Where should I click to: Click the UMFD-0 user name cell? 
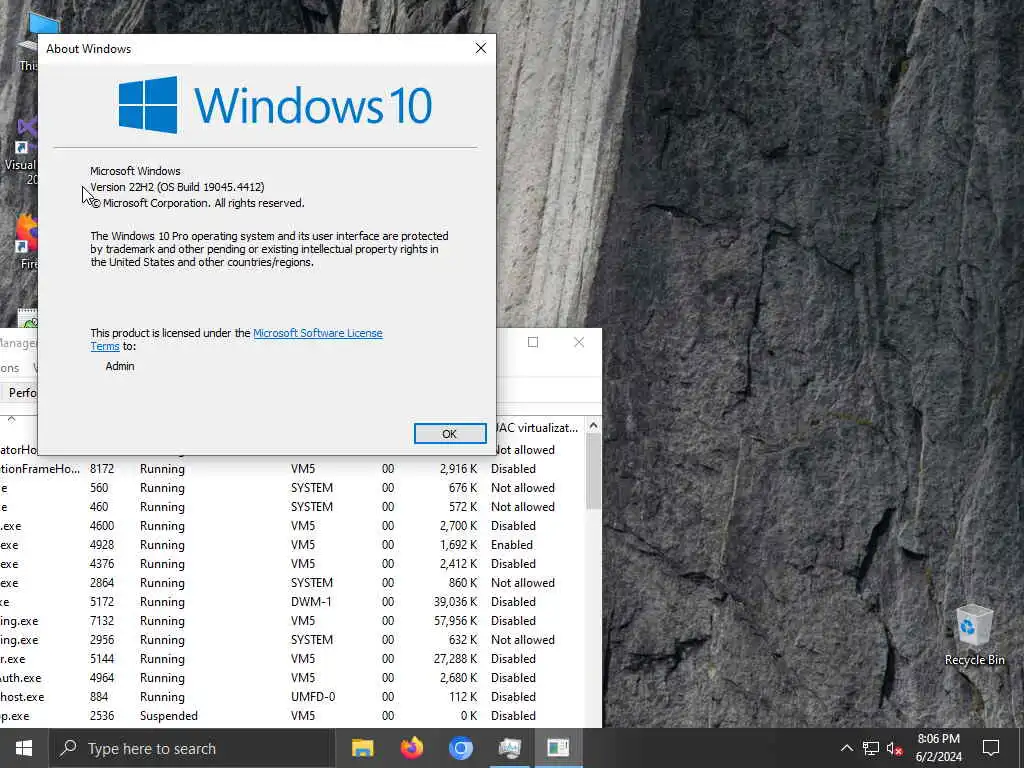pos(313,696)
